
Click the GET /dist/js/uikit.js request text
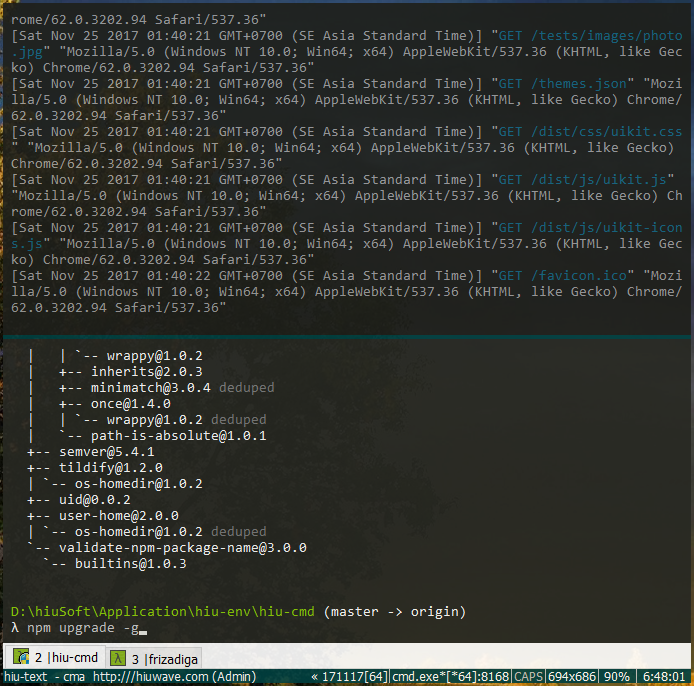tap(582, 180)
